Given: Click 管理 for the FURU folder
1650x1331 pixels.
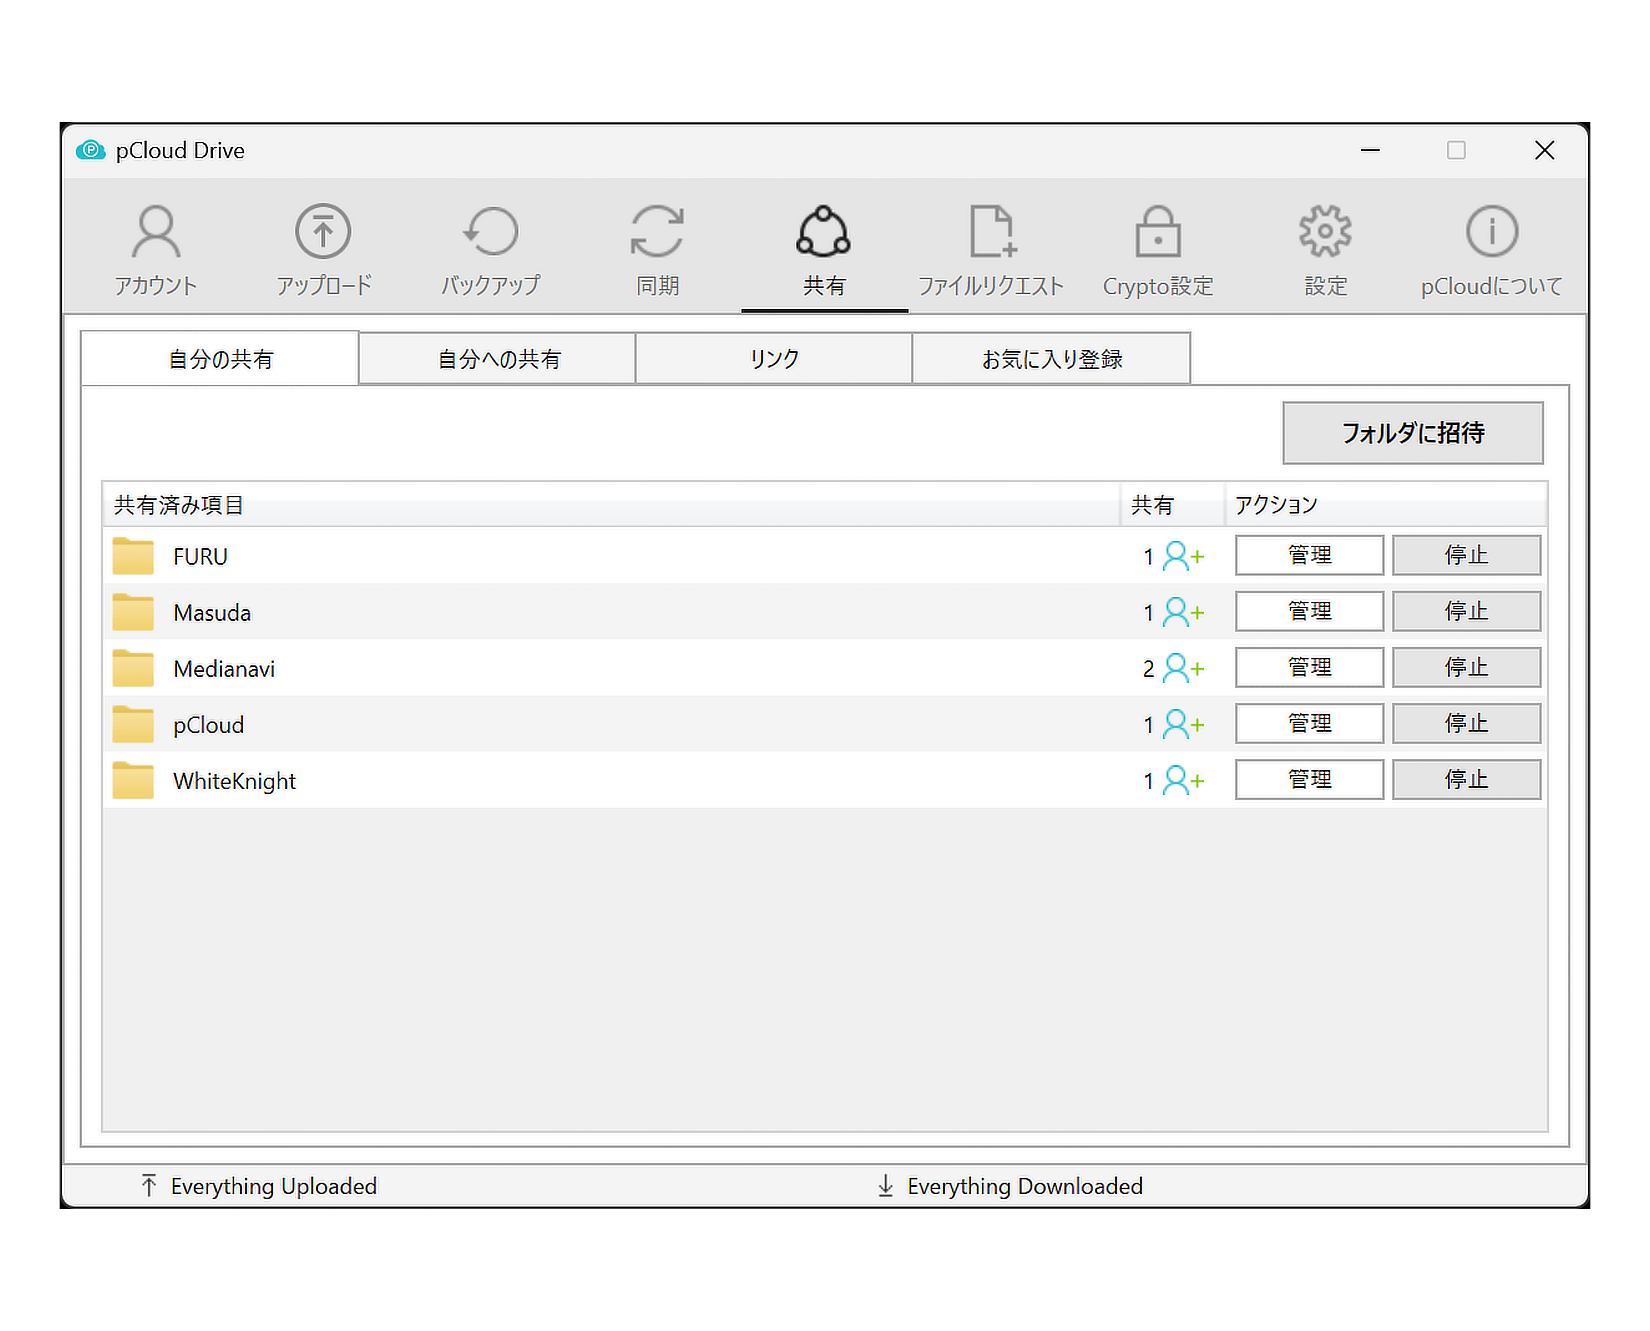Looking at the screenshot, I should pyautogui.click(x=1310, y=555).
